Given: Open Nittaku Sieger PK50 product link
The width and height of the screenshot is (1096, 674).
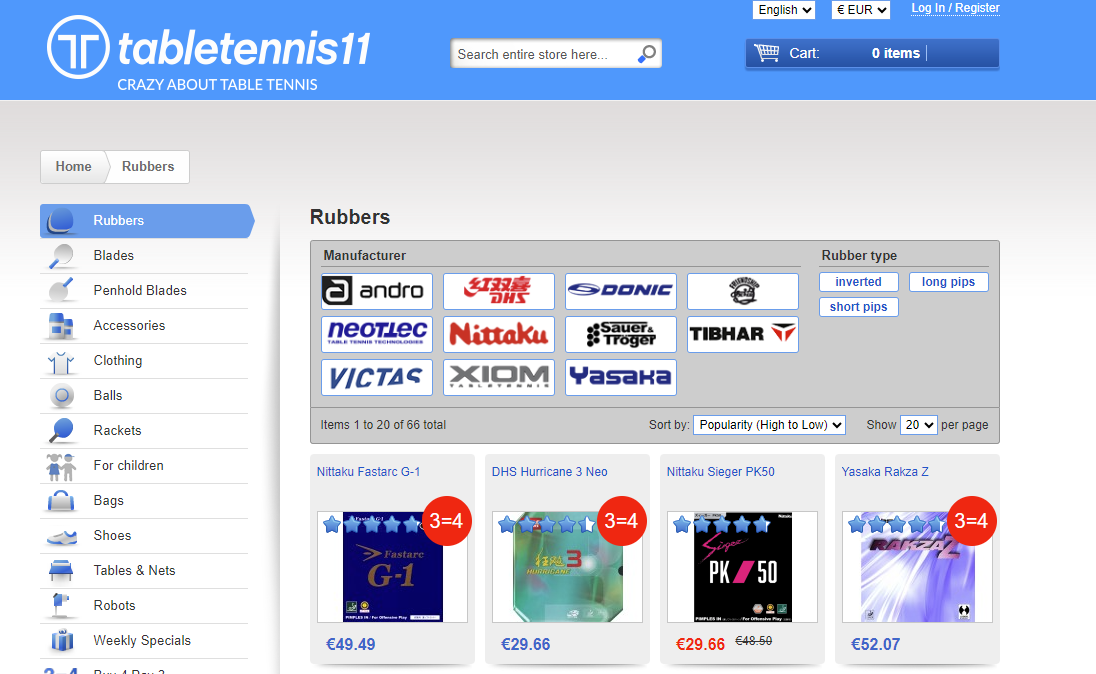Looking at the screenshot, I should tap(721, 472).
